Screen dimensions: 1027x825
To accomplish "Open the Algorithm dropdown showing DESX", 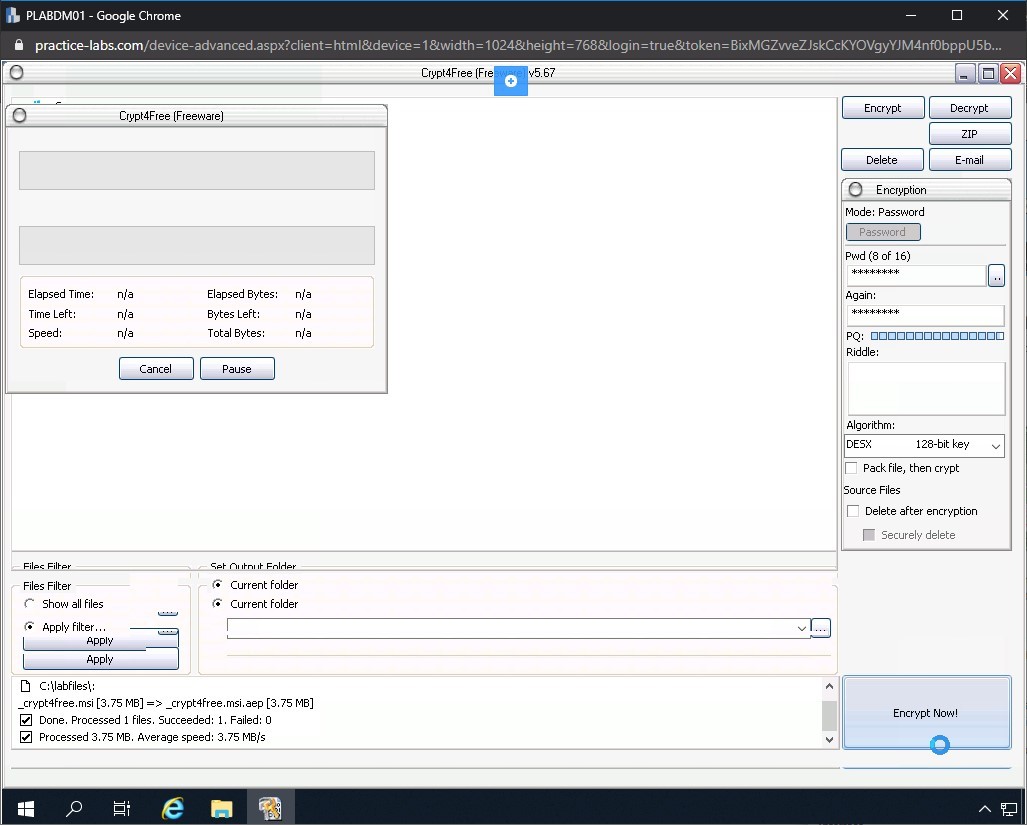I will (995, 445).
